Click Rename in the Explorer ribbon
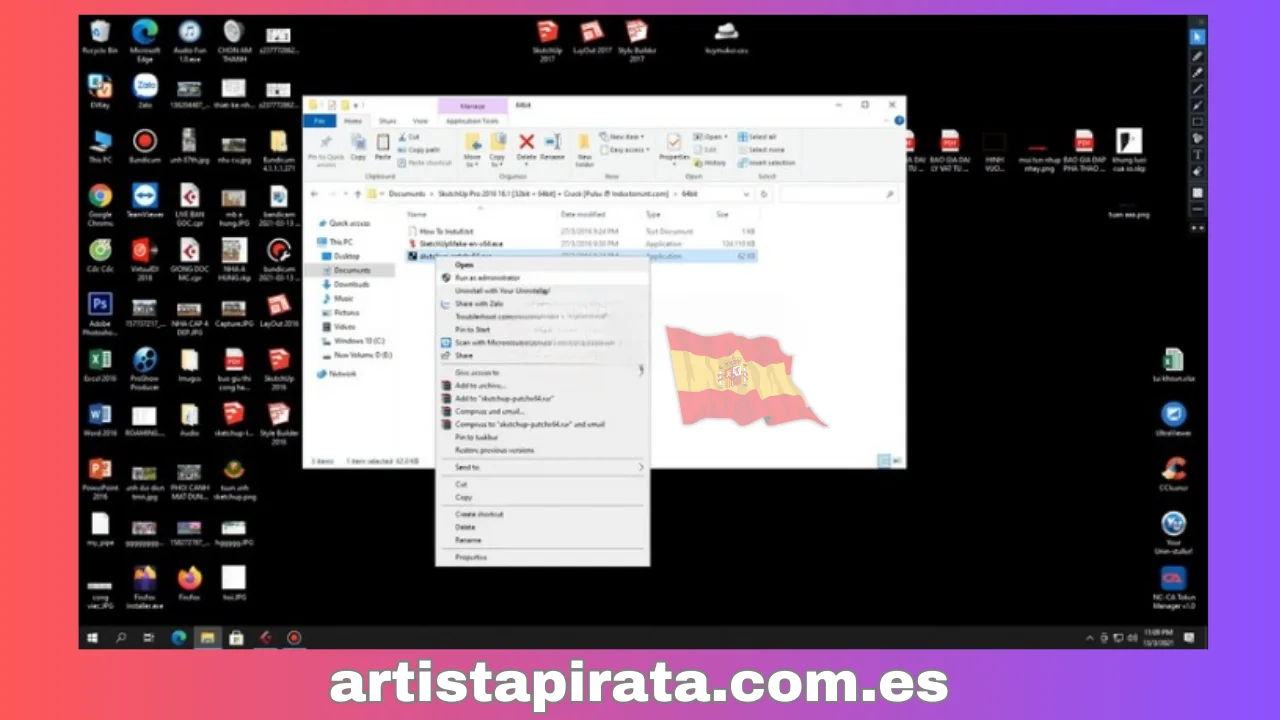Image resolution: width=1280 pixels, height=720 pixels. [x=553, y=147]
